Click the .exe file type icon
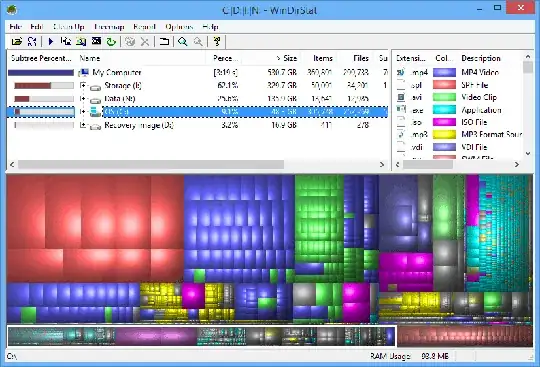The image size is (540, 367). point(401,109)
